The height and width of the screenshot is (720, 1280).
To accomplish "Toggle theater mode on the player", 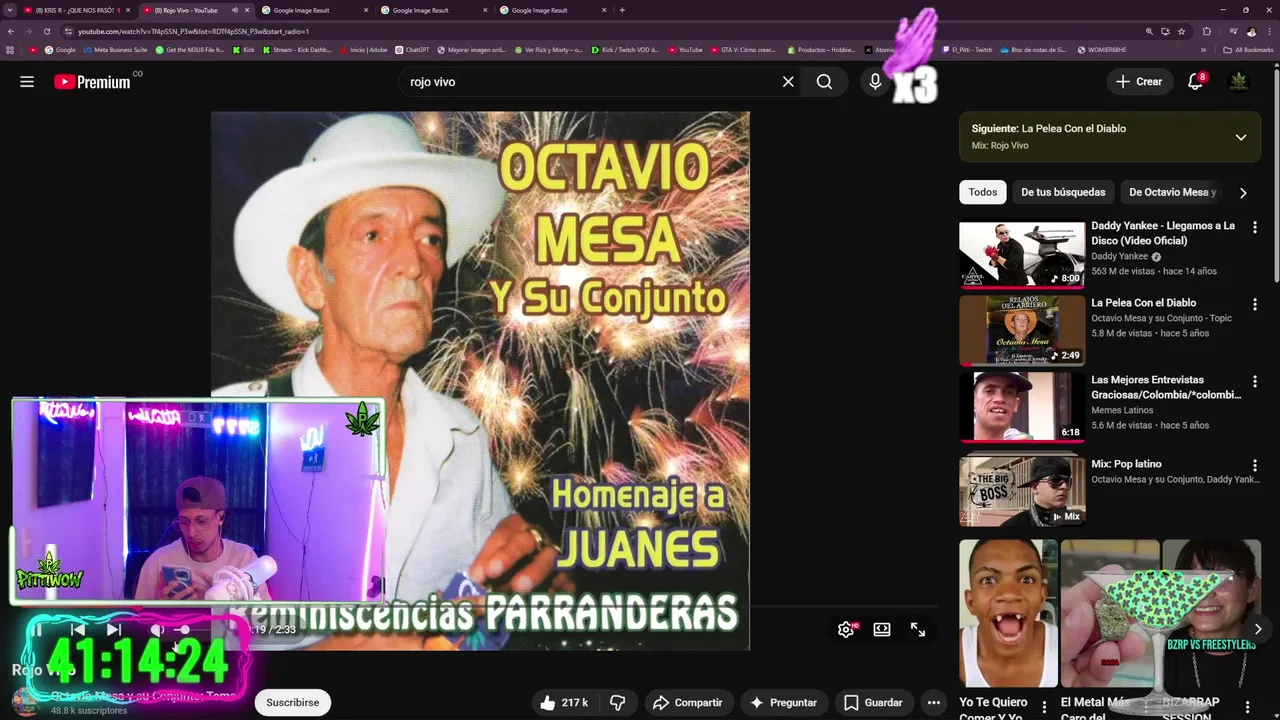I will pyautogui.click(x=882, y=629).
